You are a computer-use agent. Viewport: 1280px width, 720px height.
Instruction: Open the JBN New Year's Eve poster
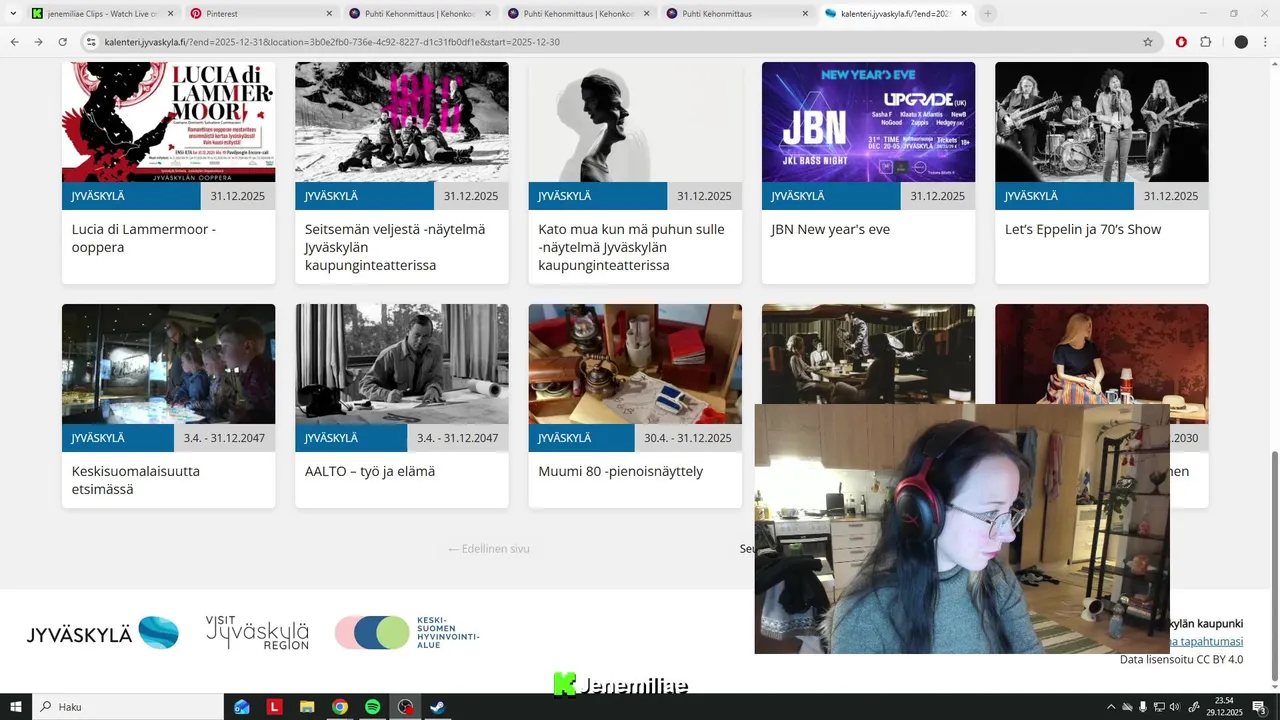click(868, 122)
